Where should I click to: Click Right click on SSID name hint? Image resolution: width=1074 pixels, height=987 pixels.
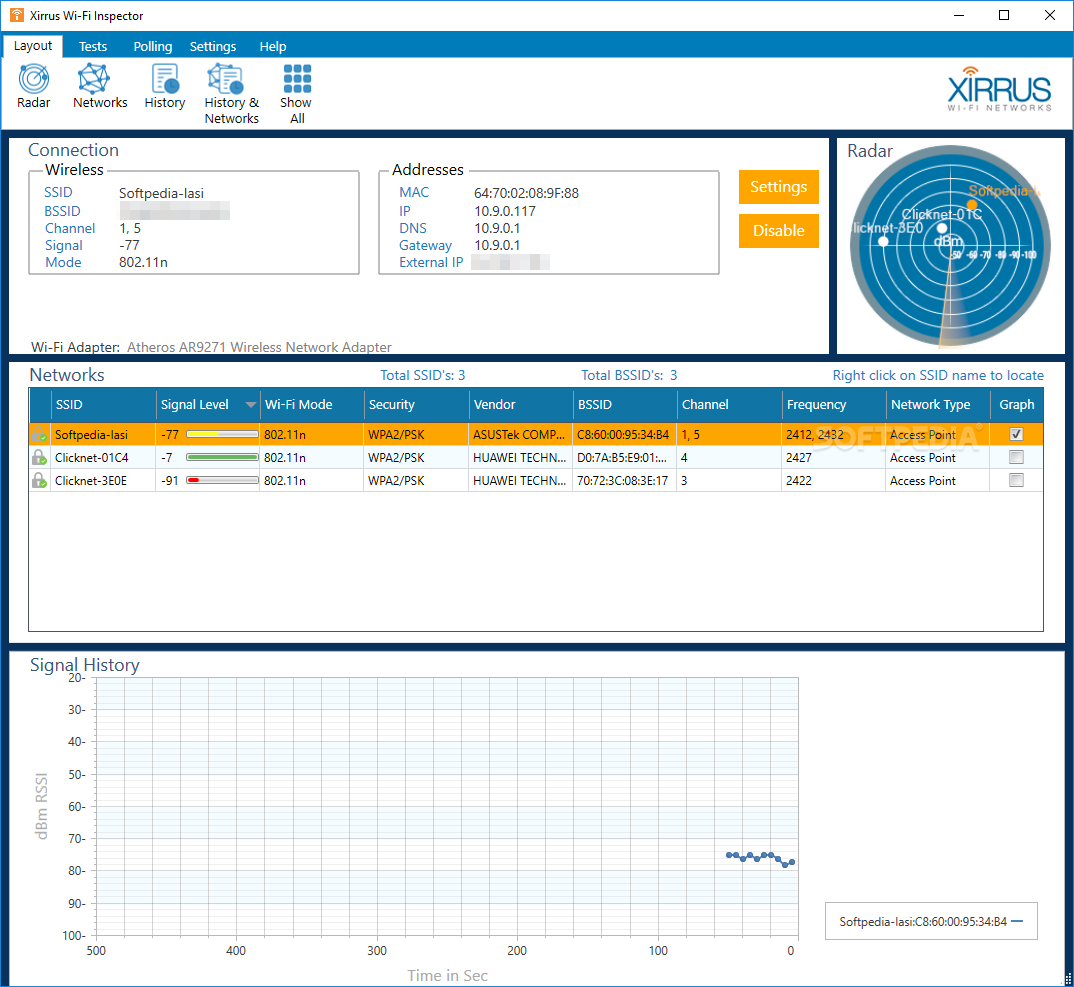pos(938,375)
